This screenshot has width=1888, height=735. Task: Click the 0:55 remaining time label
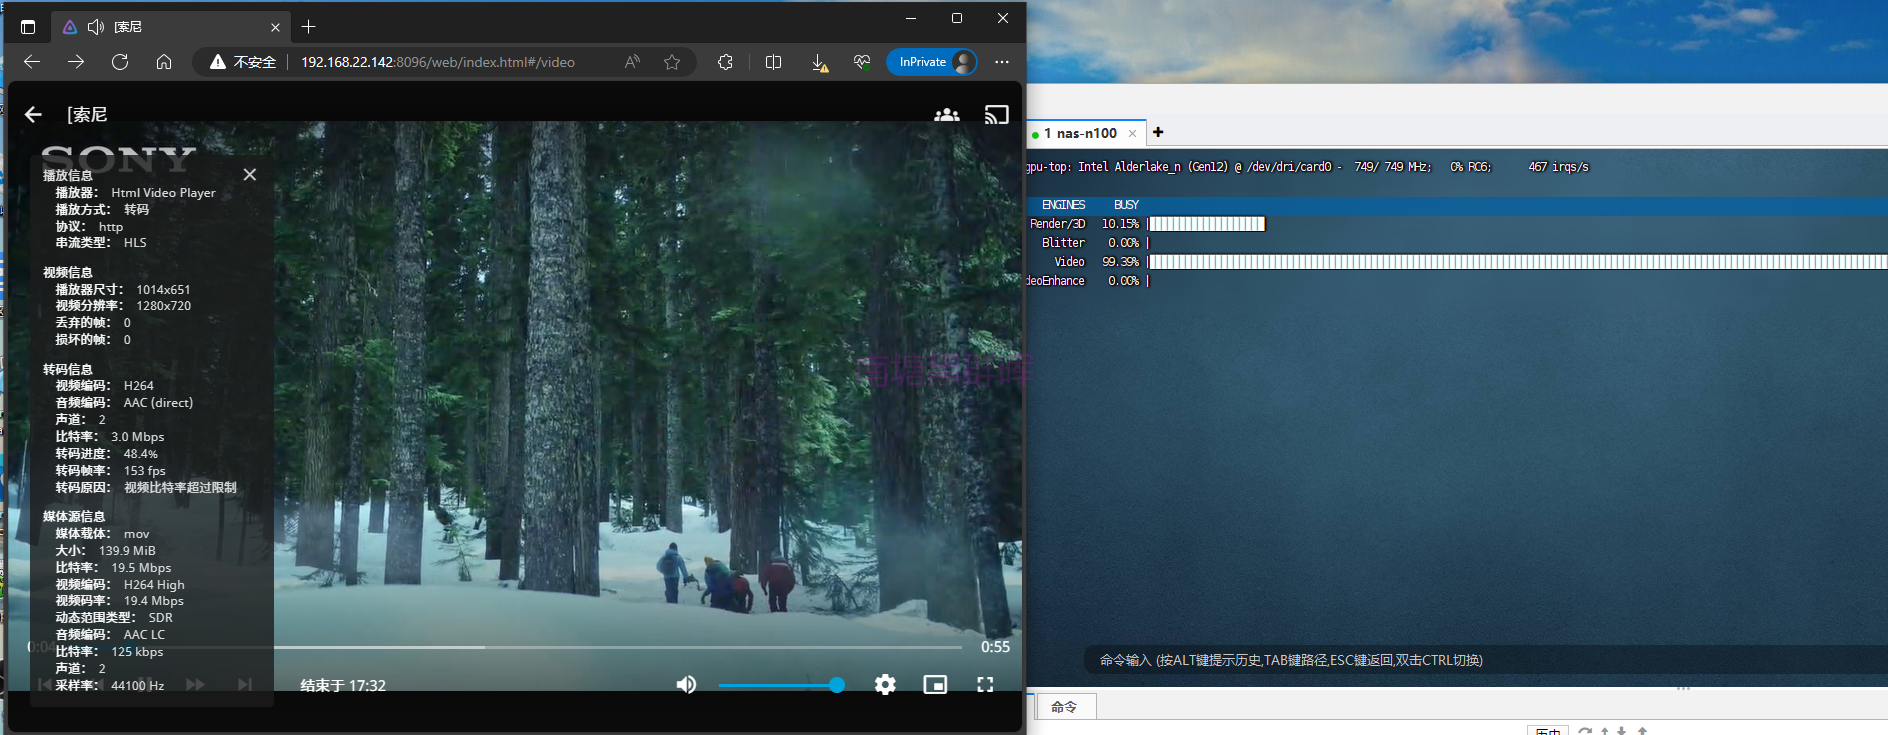[x=995, y=647]
